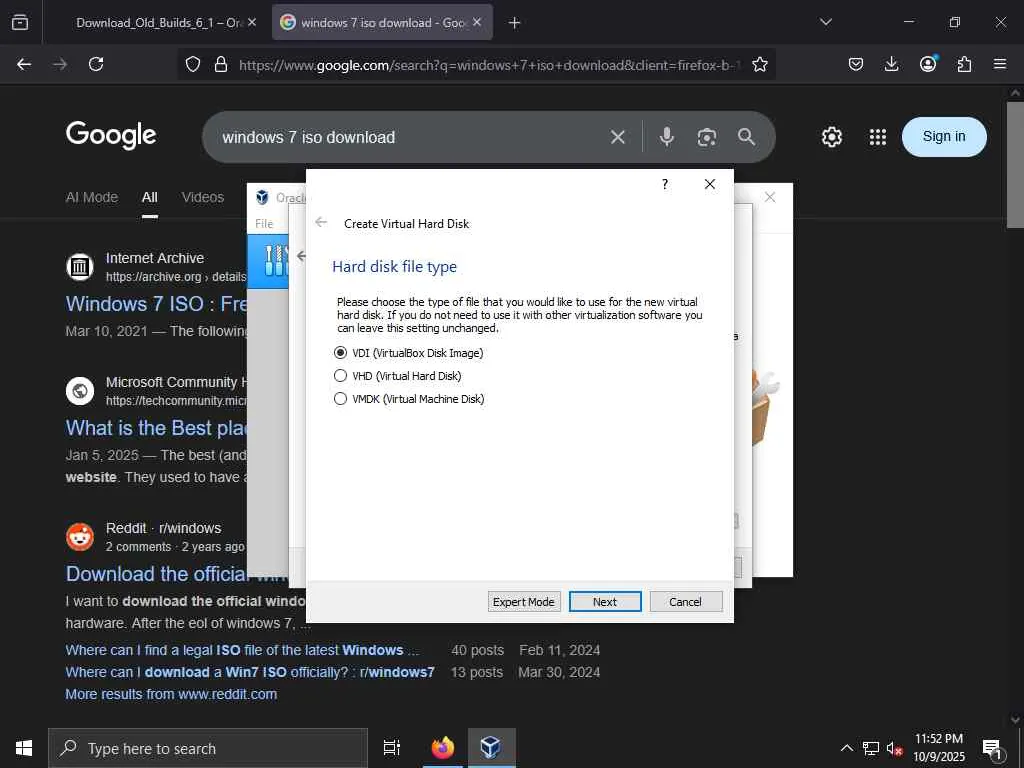This screenshot has width=1024, height=768.
Task: Switch to AI Mode search tab
Action: point(92,197)
